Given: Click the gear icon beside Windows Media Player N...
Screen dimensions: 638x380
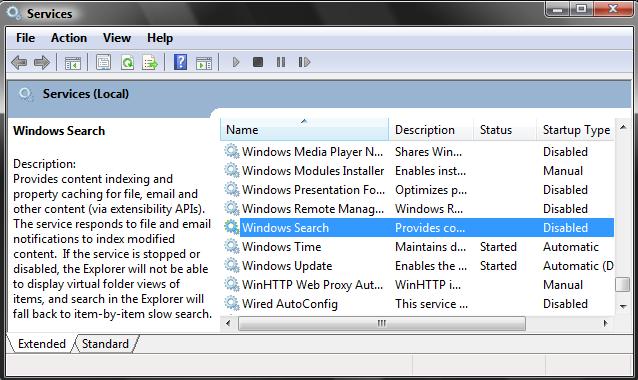Looking at the screenshot, I should pyautogui.click(x=232, y=152).
